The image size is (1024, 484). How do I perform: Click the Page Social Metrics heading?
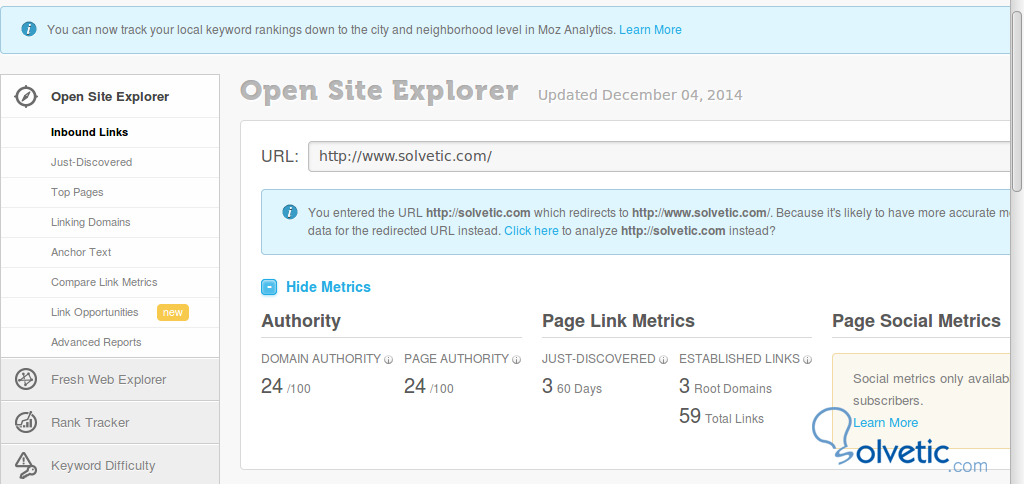coord(916,321)
